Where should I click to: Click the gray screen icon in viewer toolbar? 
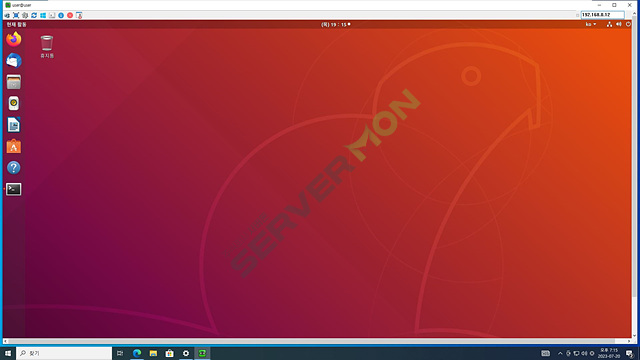pyautogui.click(x=52, y=16)
